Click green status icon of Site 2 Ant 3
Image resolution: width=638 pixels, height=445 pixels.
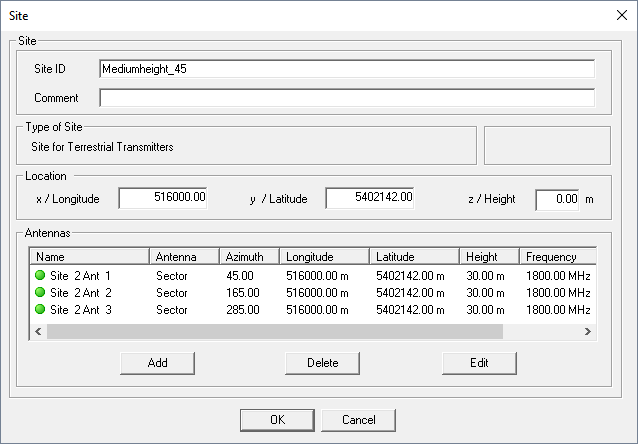tap(41, 310)
